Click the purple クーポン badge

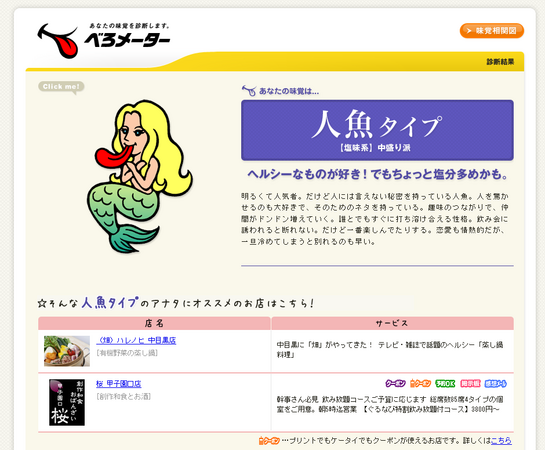pyautogui.click(x=396, y=383)
